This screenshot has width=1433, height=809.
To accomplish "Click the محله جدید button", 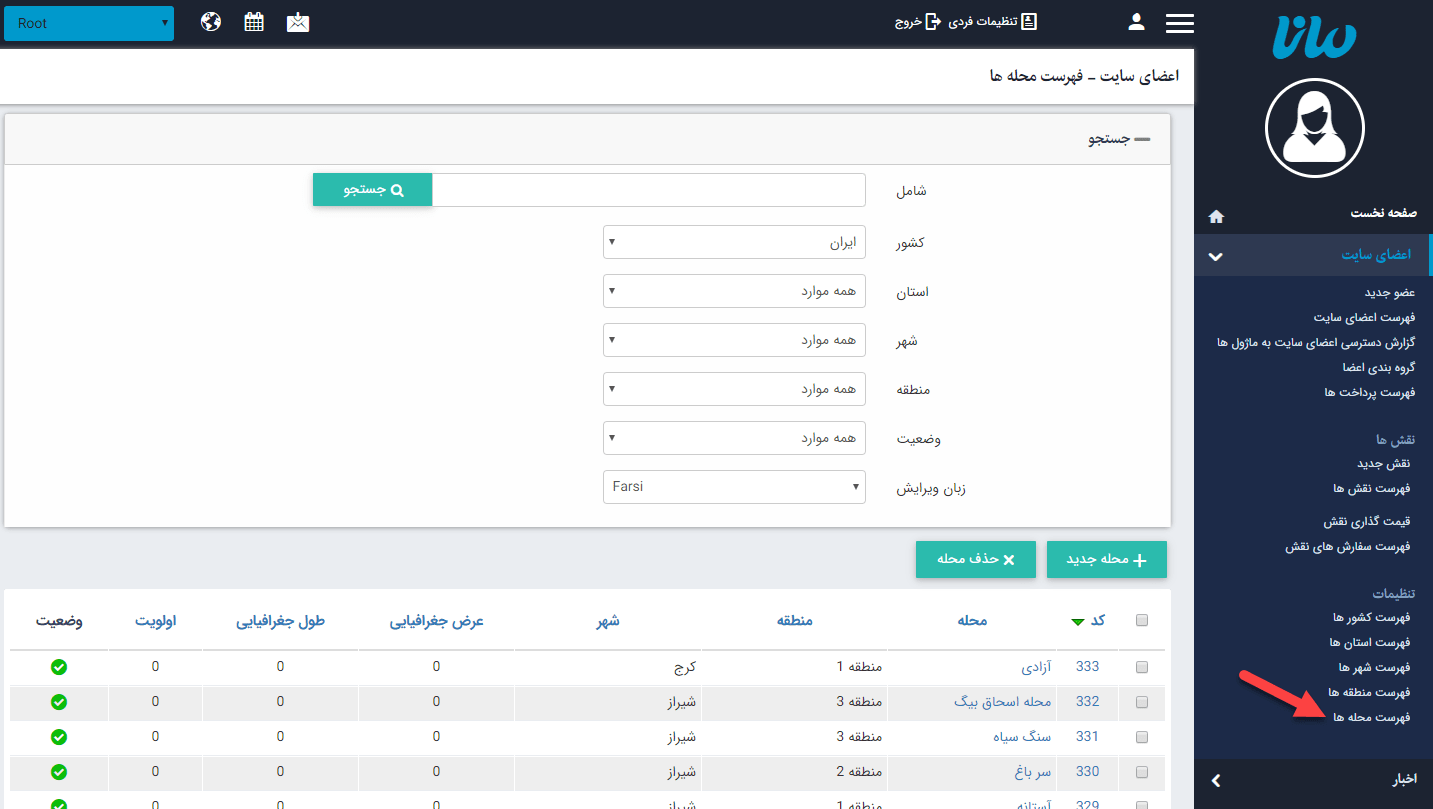I will click(1106, 560).
